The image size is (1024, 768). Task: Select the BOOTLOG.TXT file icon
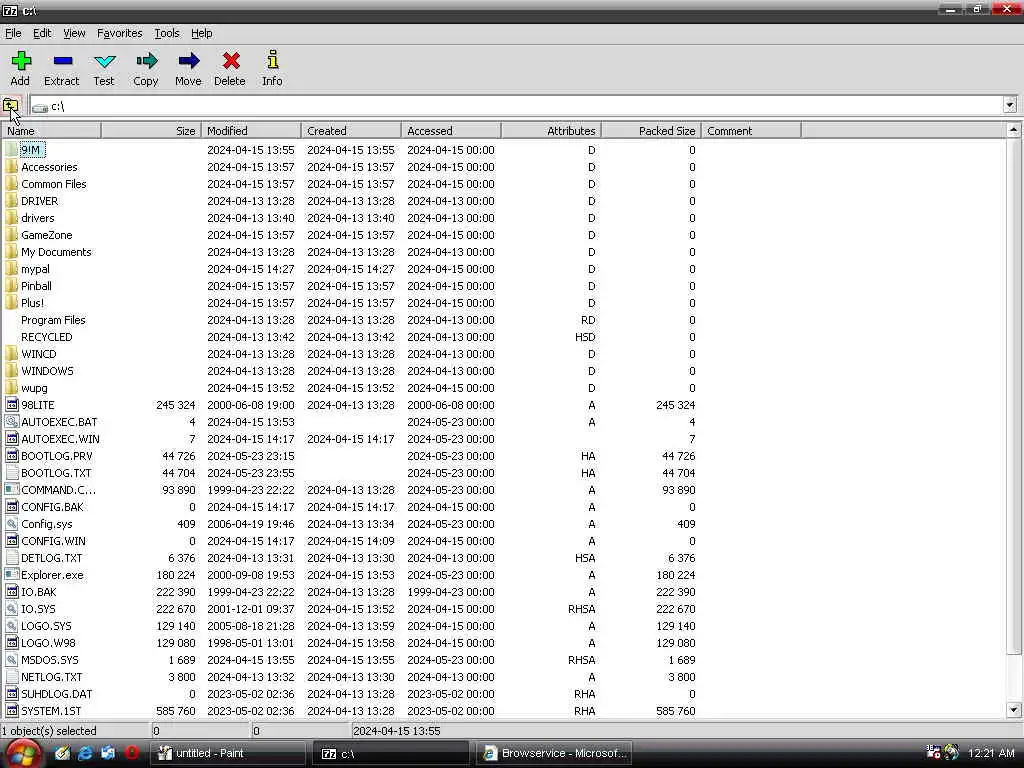(11, 473)
